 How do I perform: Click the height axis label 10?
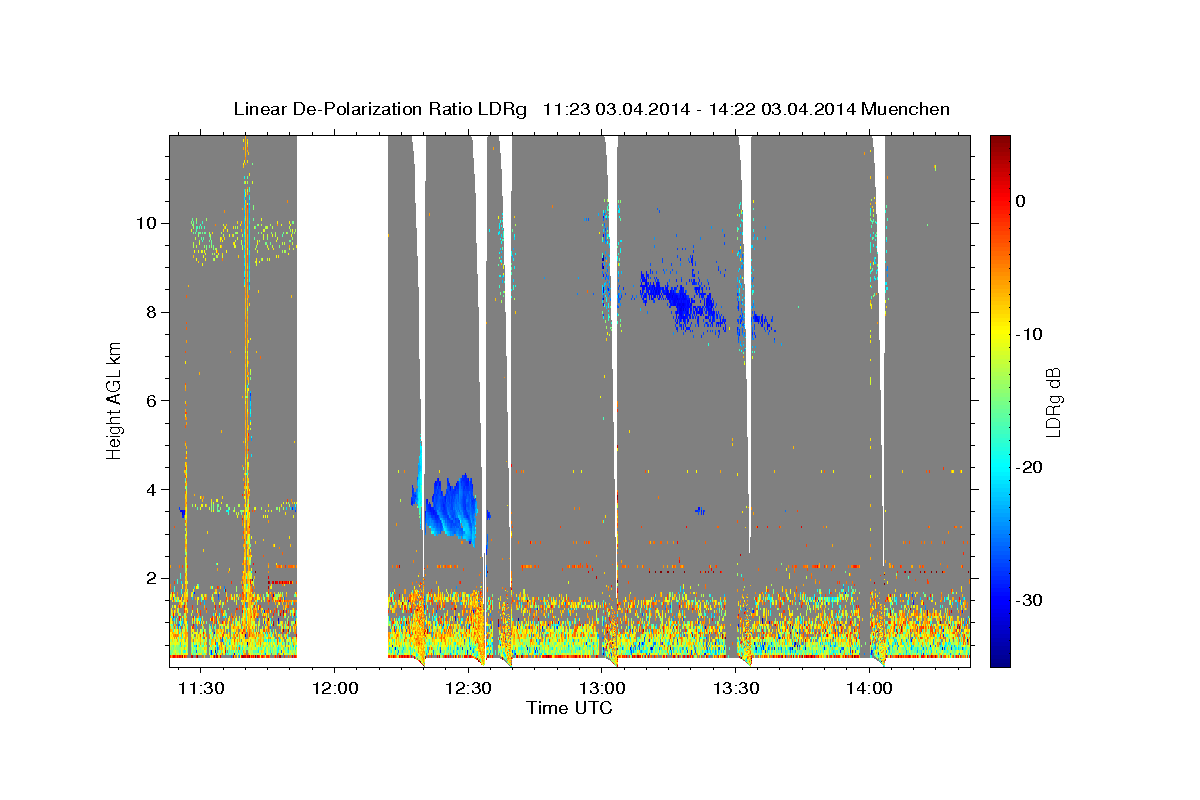click(145, 223)
